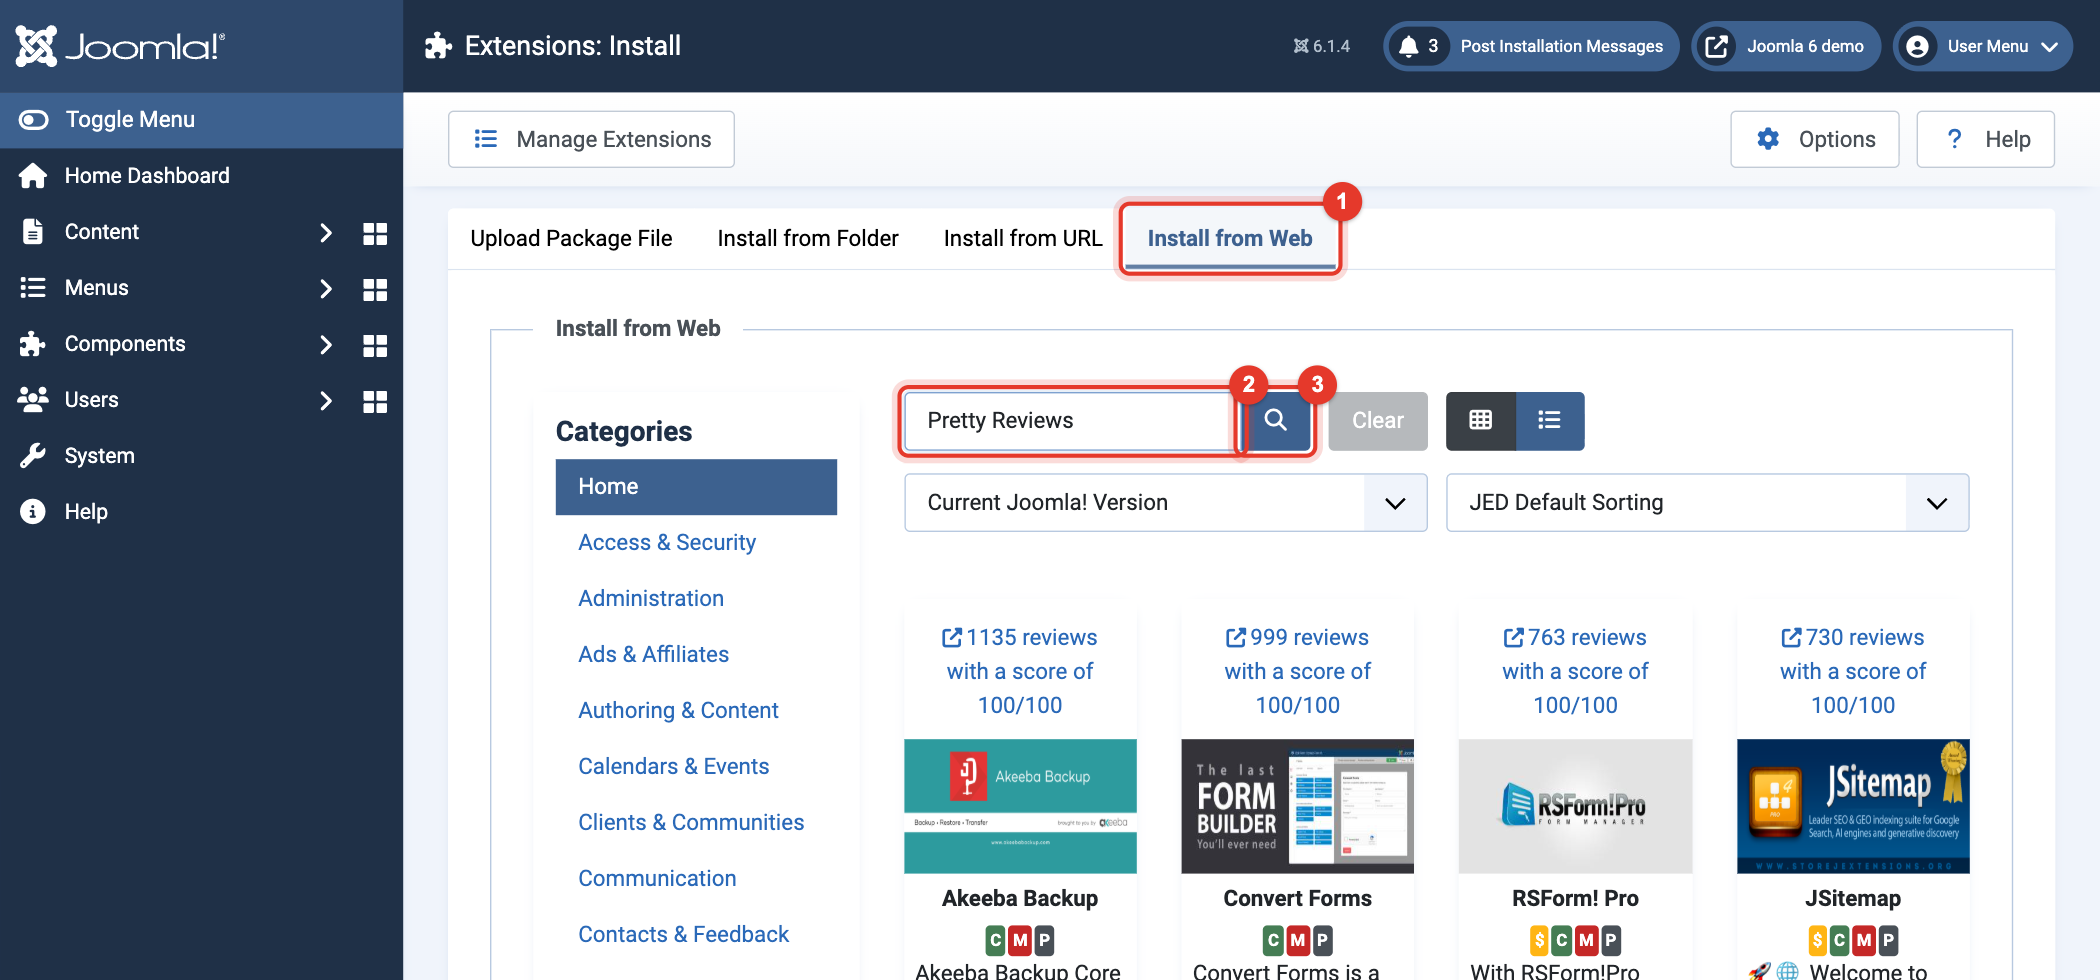Open the Akeeba Backup thumbnail
The width and height of the screenshot is (2100, 980).
pos(1020,806)
